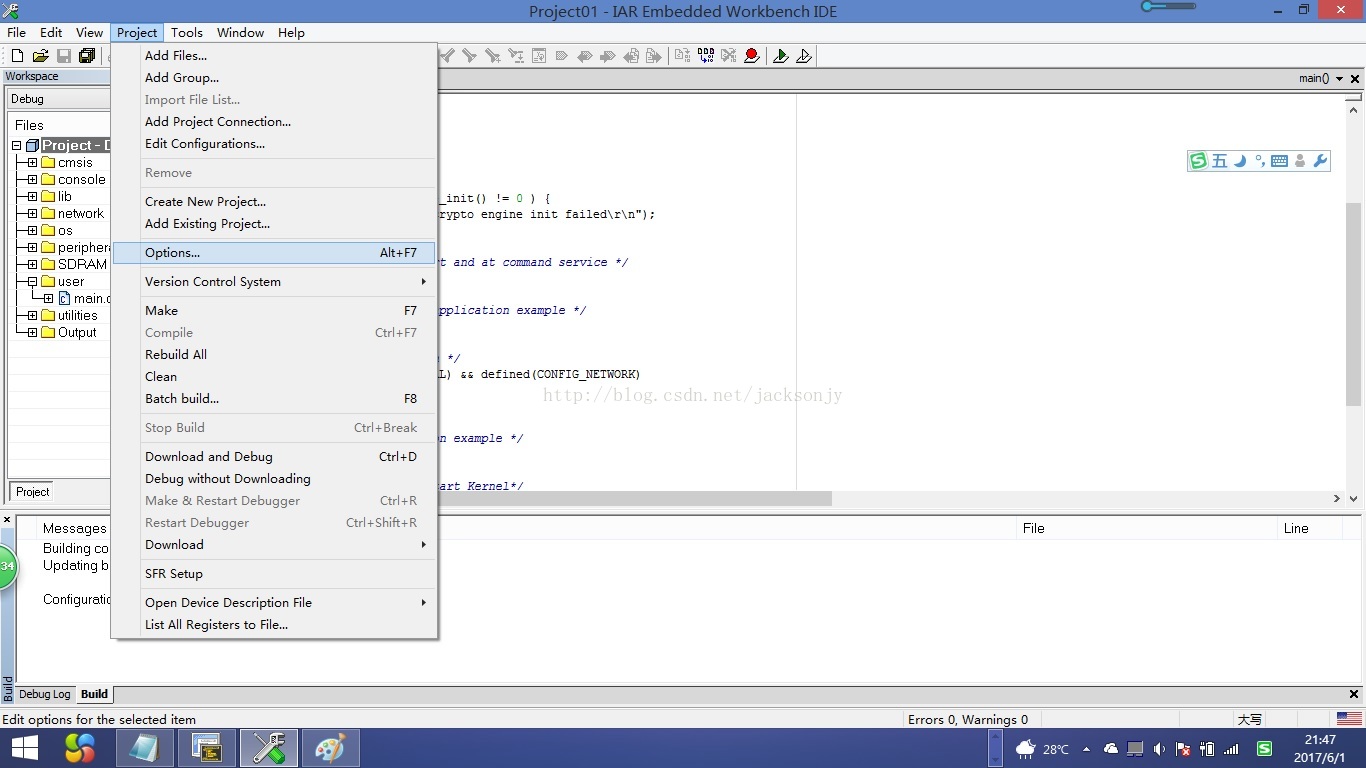
Task: Open the colorful swirl app on the taskbar
Action: (80, 748)
